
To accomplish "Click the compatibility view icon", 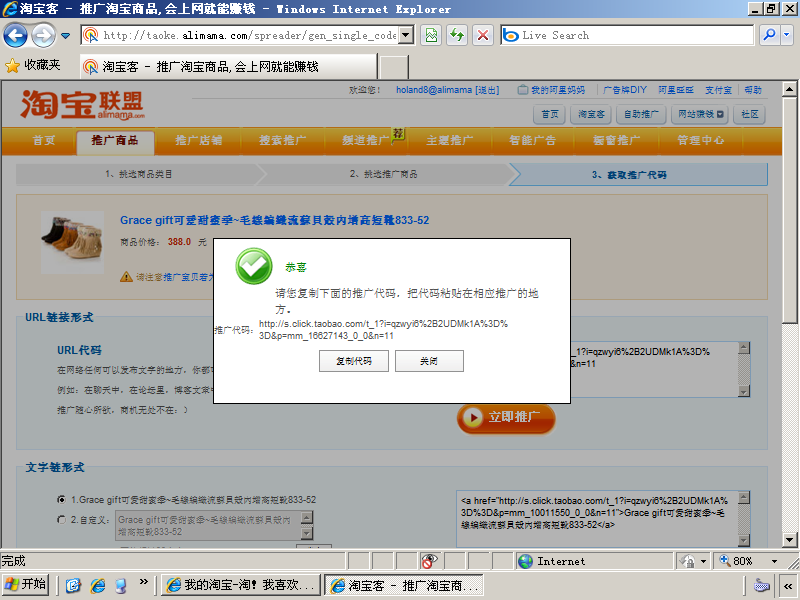I will pyautogui.click(x=431, y=35).
